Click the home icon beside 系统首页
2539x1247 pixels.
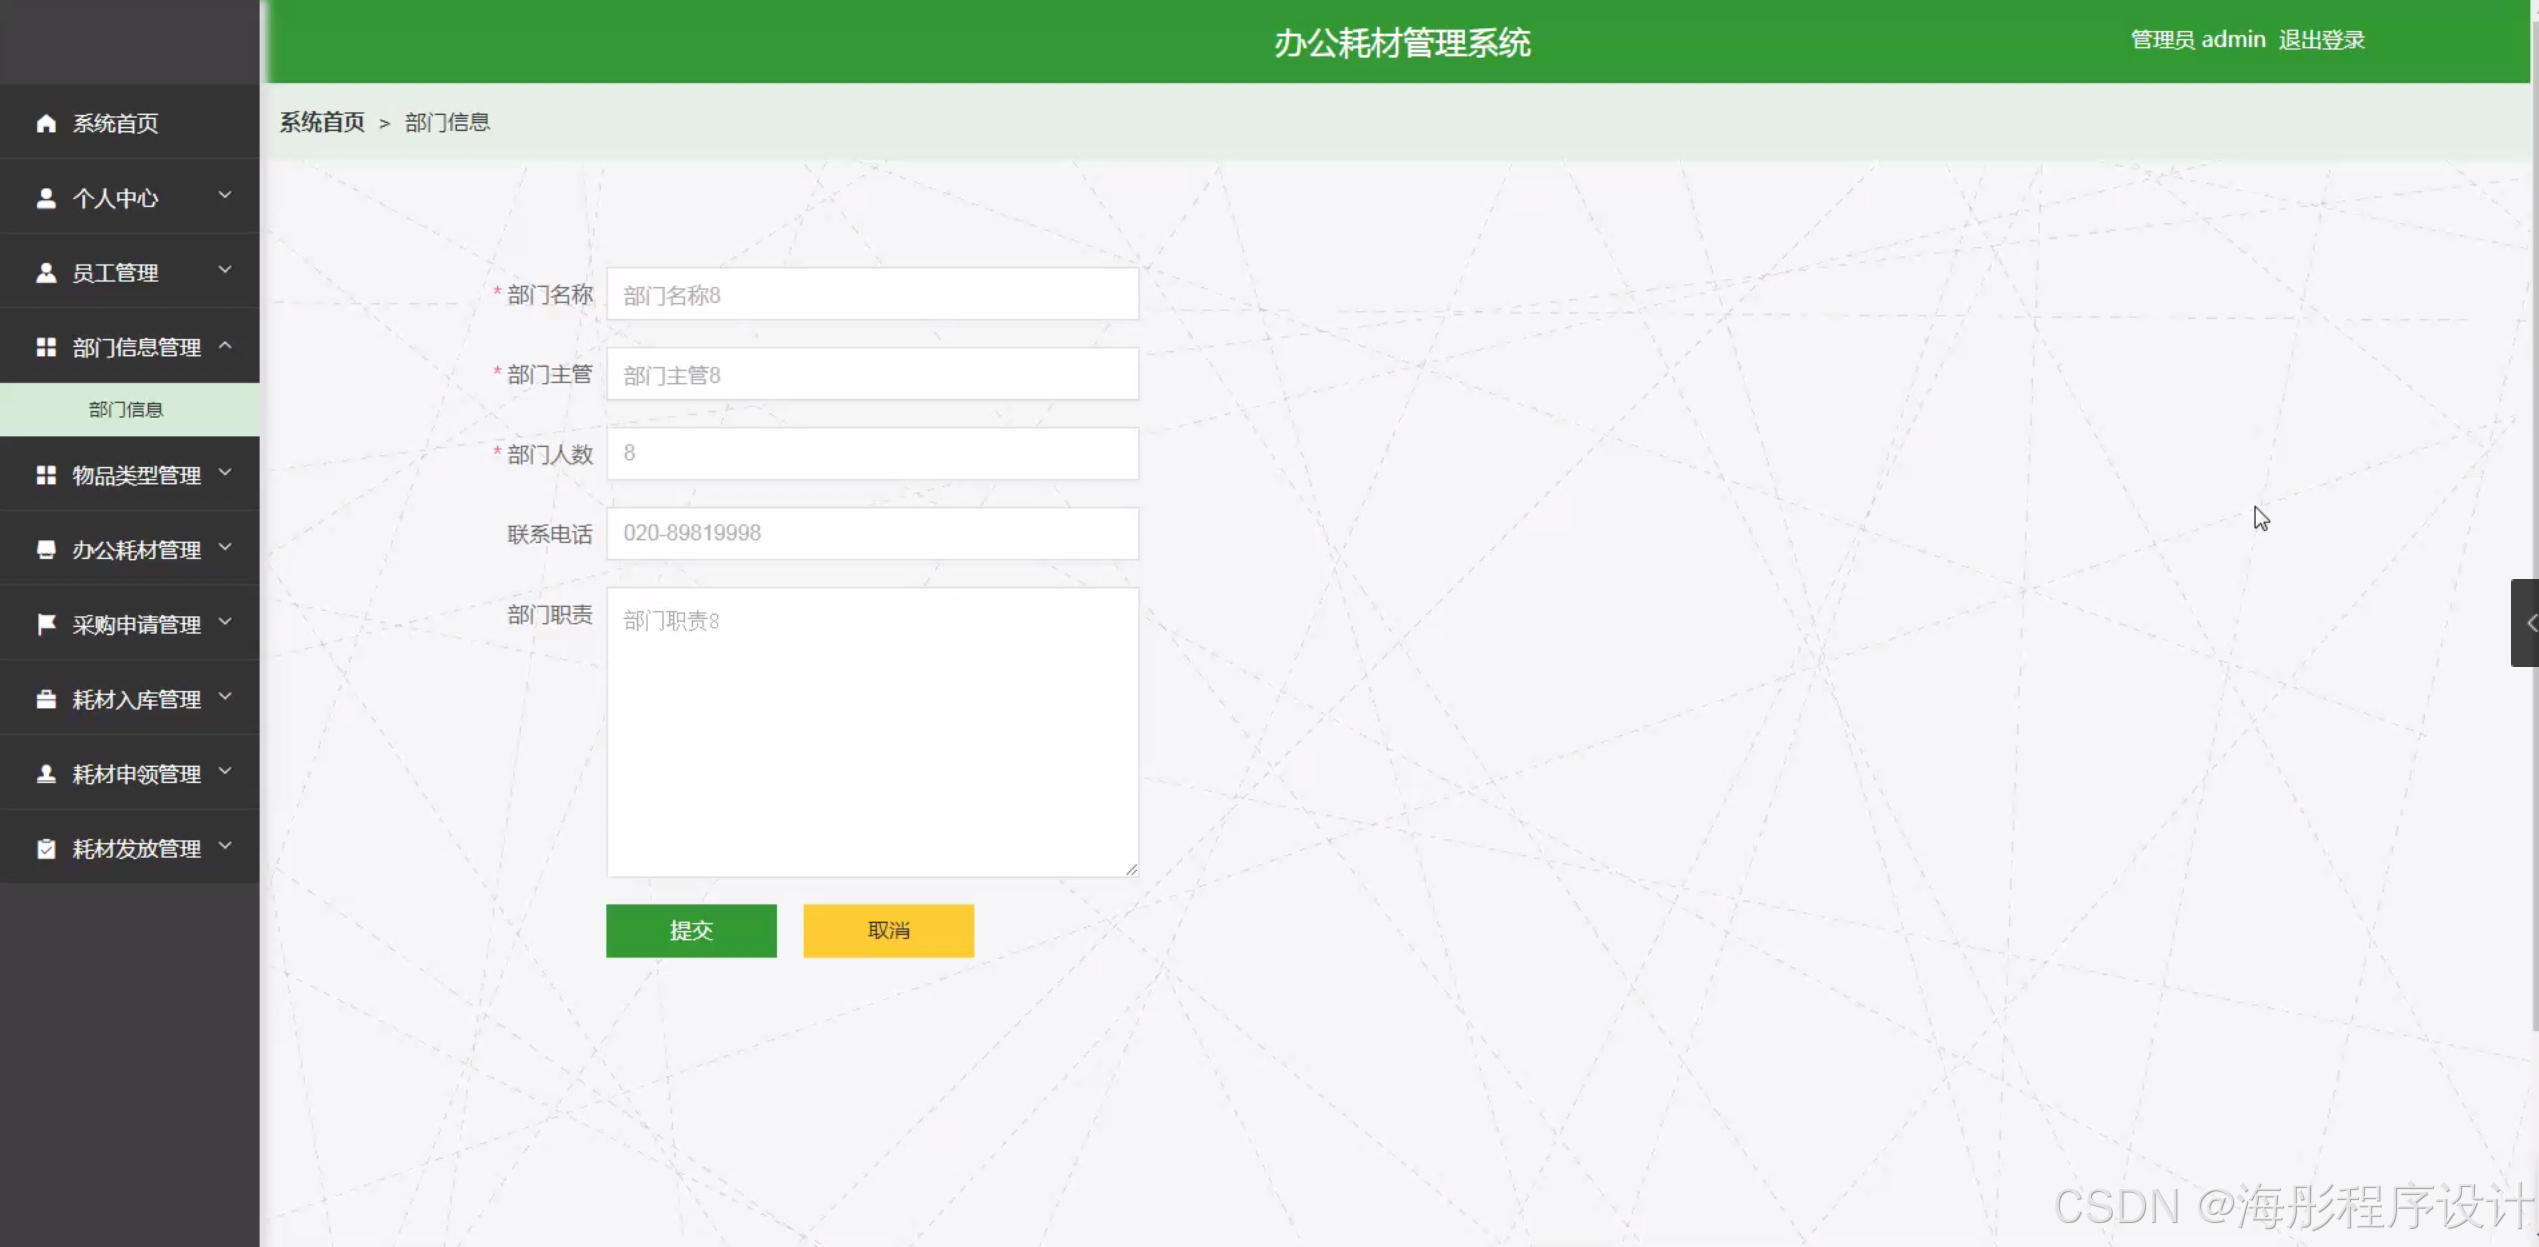coord(46,123)
